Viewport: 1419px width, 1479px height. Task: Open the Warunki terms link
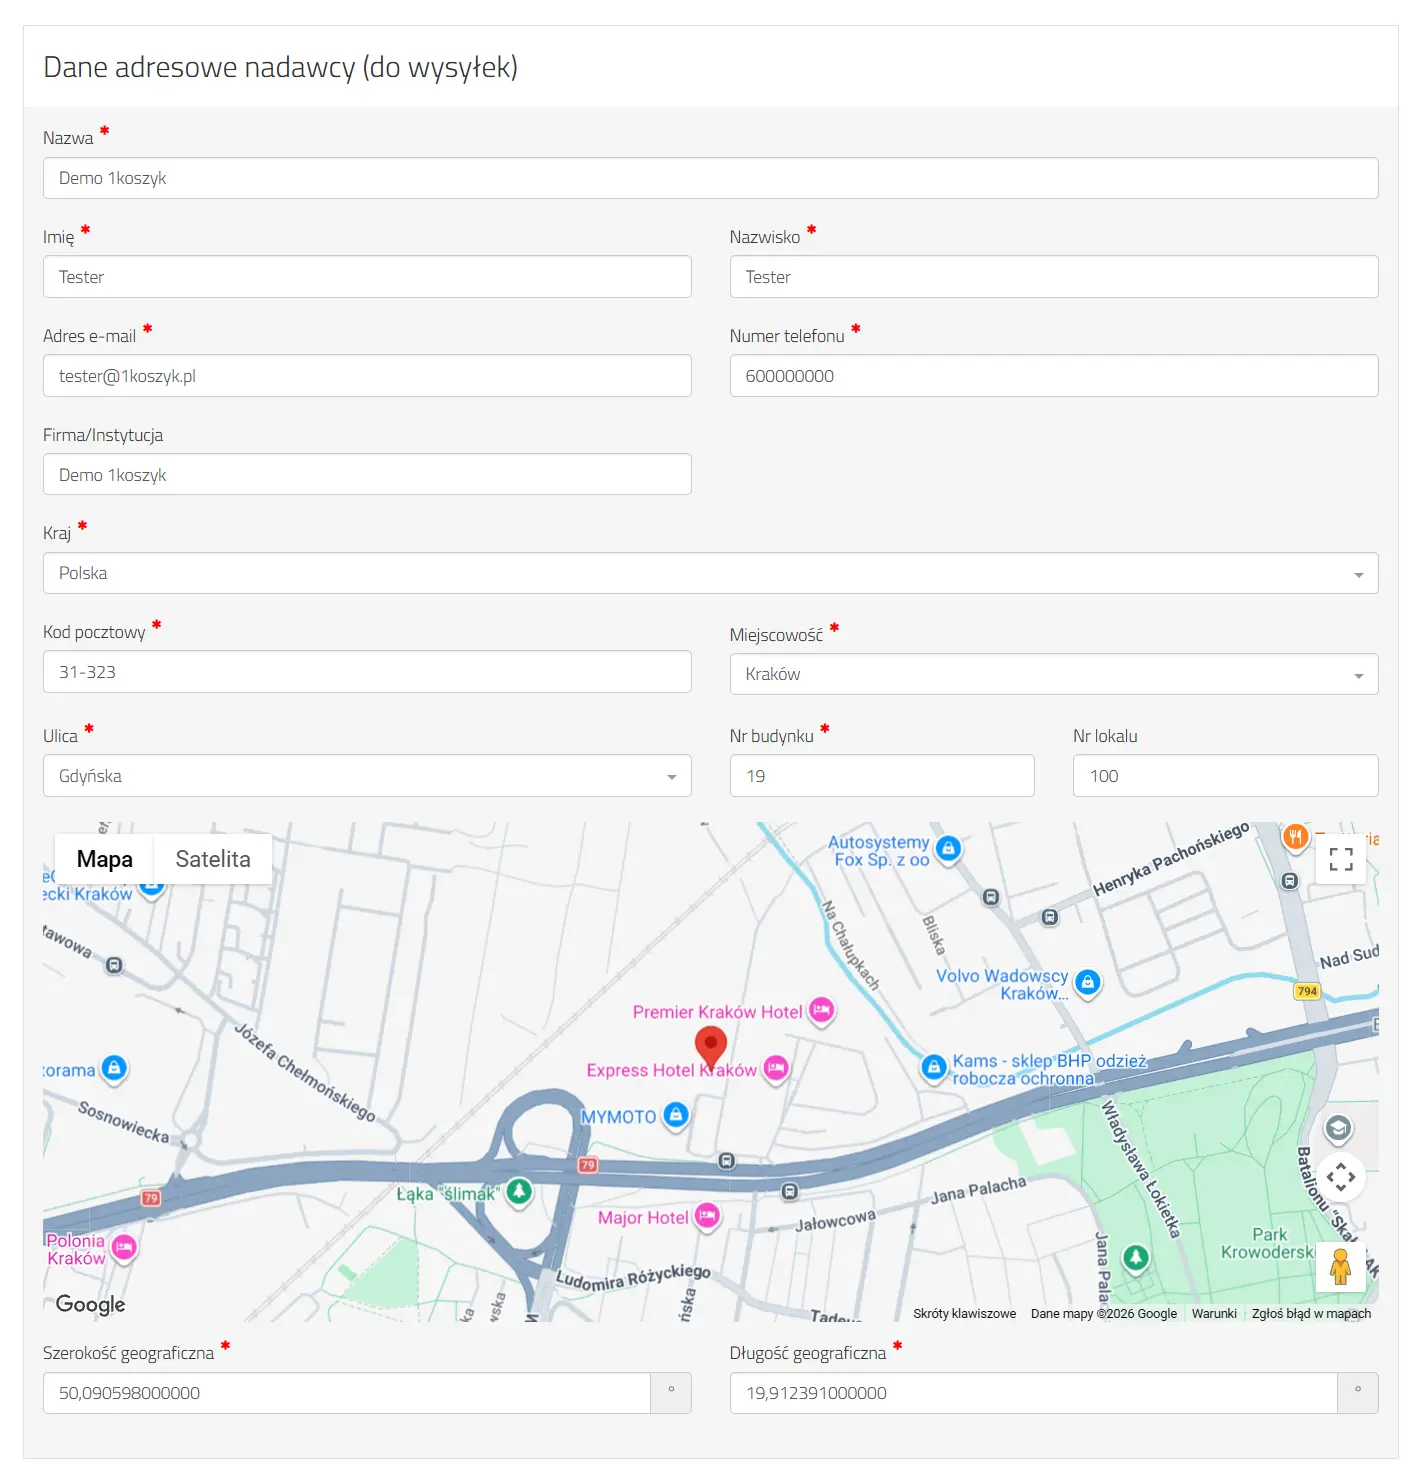click(x=1214, y=1314)
